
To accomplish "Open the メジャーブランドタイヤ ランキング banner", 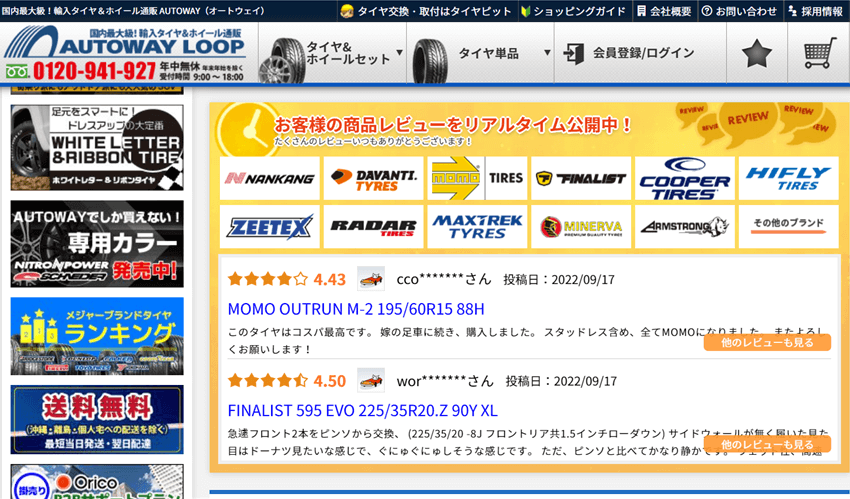I will click(x=97, y=336).
